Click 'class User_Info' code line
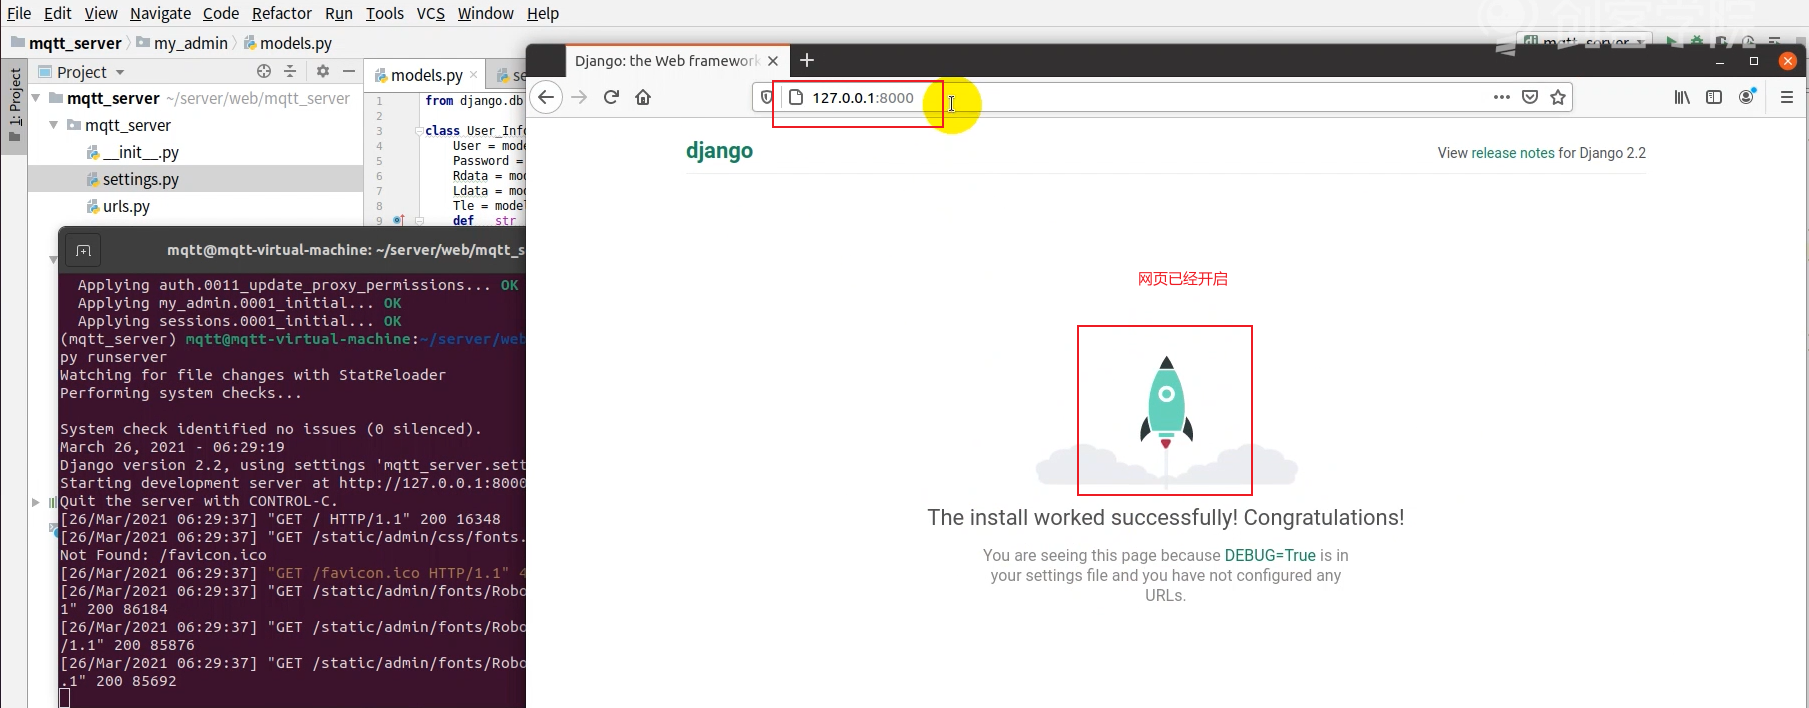This screenshot has height=708, width=1809. (x=475, y=131)
